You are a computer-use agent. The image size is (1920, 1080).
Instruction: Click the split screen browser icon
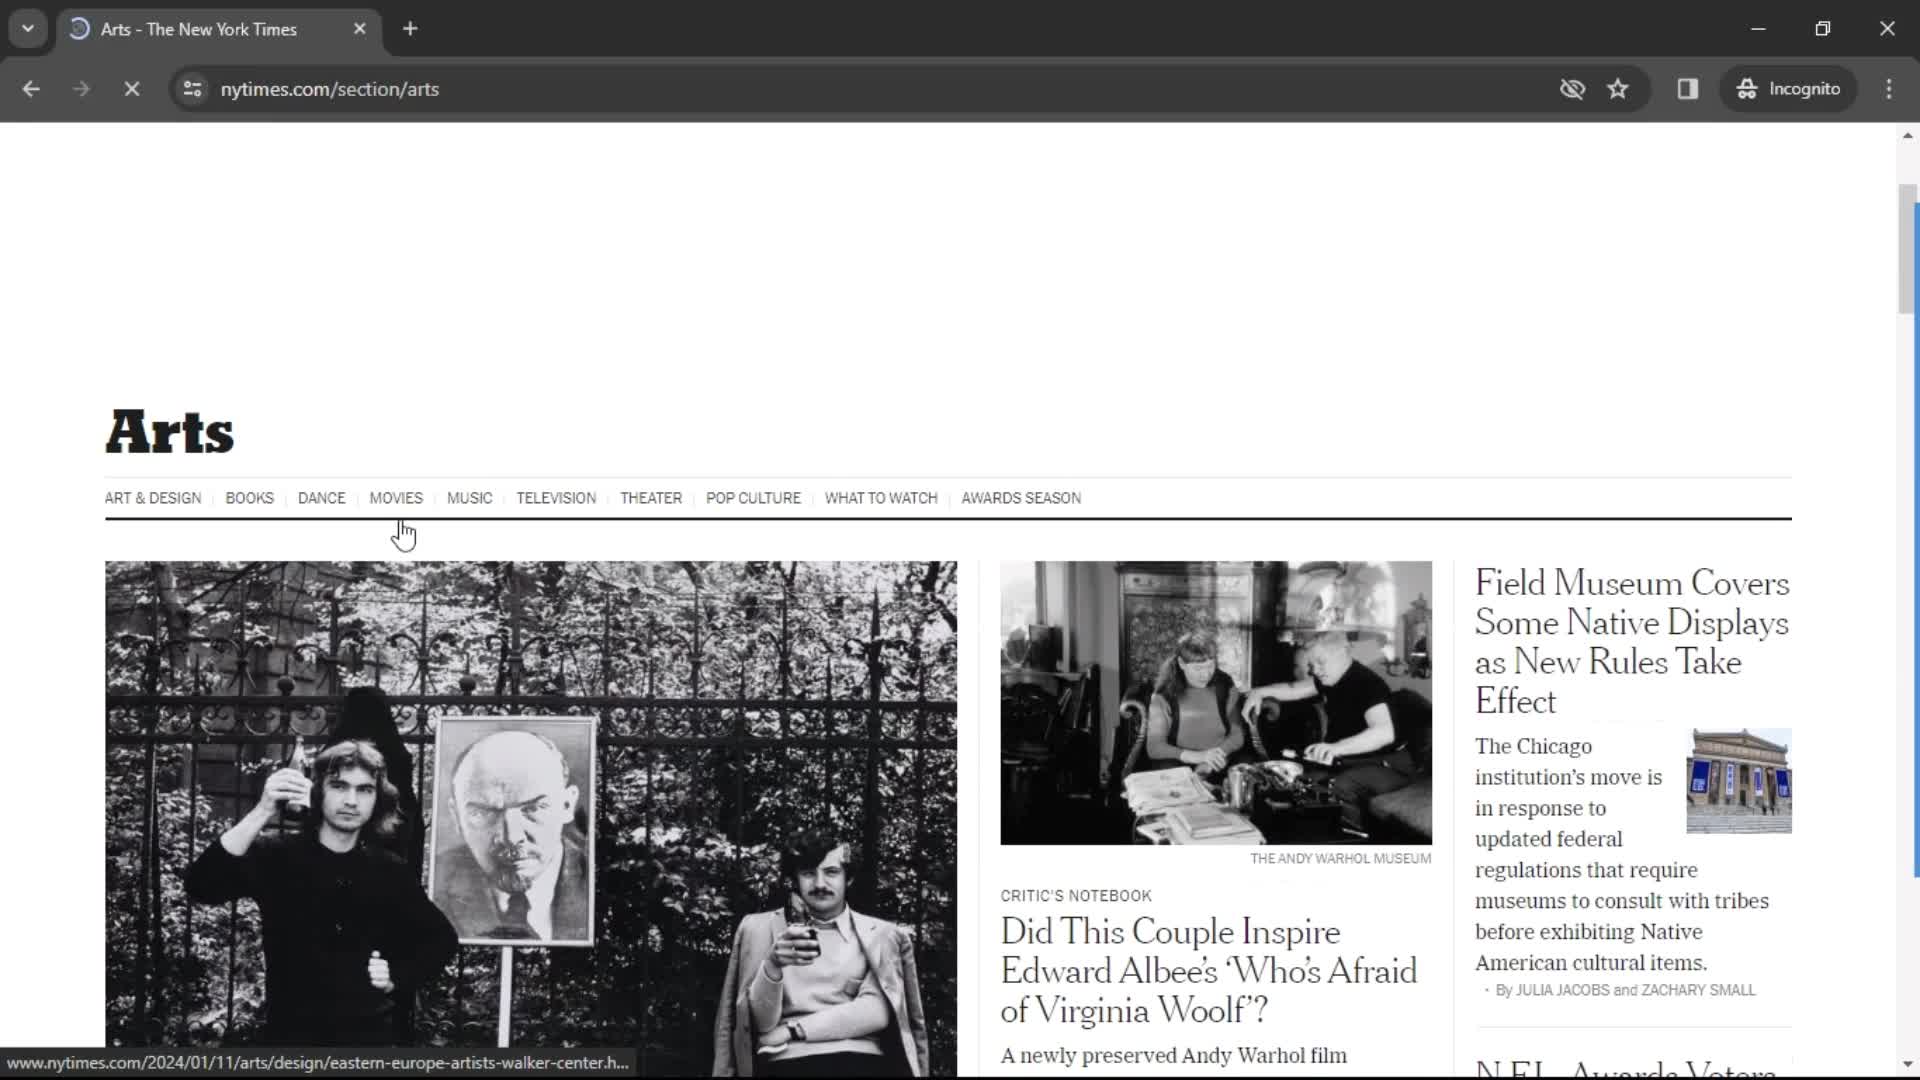coord(1688,88)
